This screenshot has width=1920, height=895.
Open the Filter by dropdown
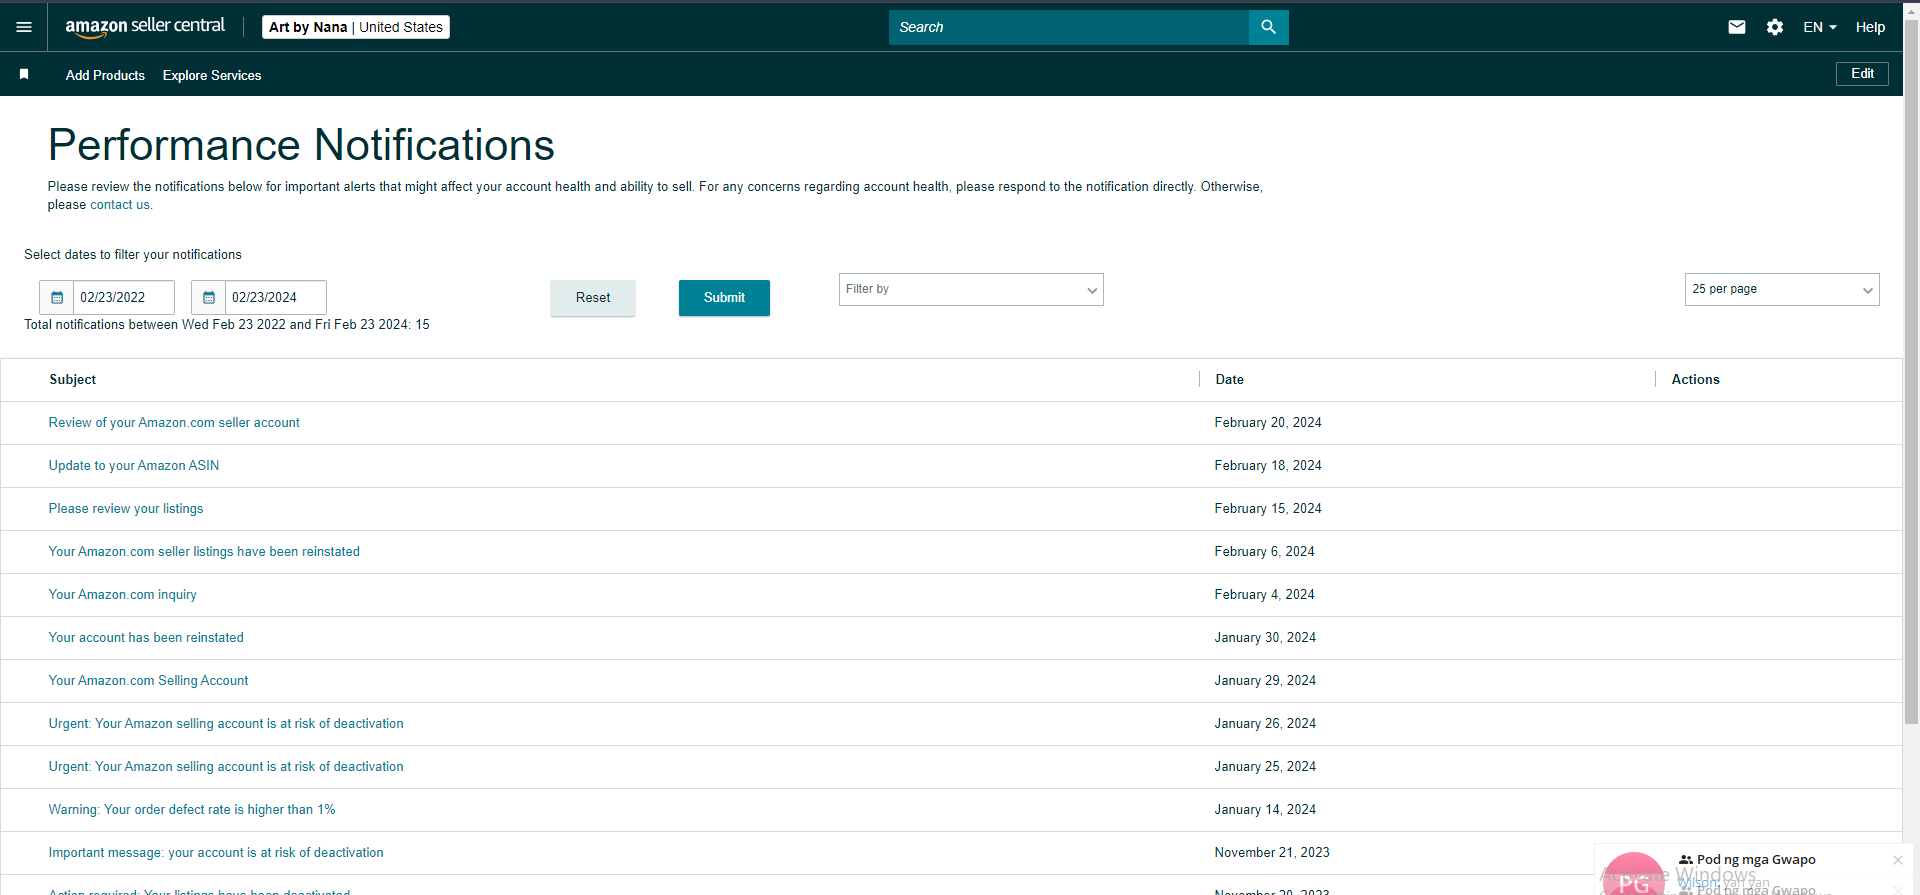coord(971,290)
